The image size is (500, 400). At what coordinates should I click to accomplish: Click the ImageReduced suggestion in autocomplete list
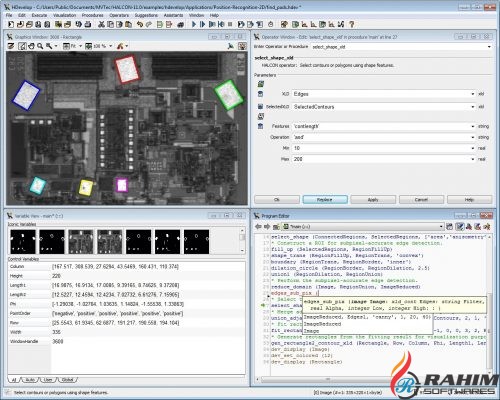point(322,324)
